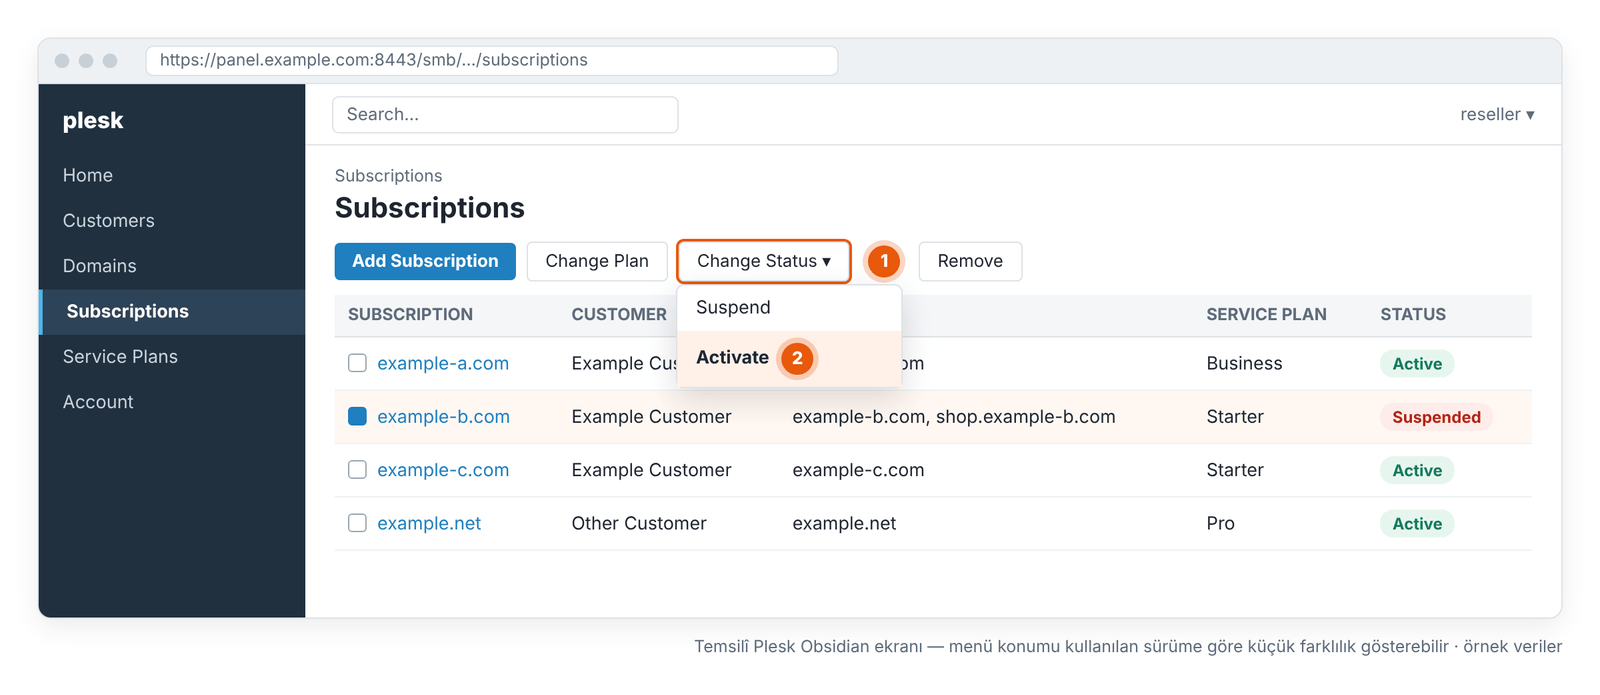Click Example Customer in example-b.com row

pyautogui.click(x=651, y=417)
